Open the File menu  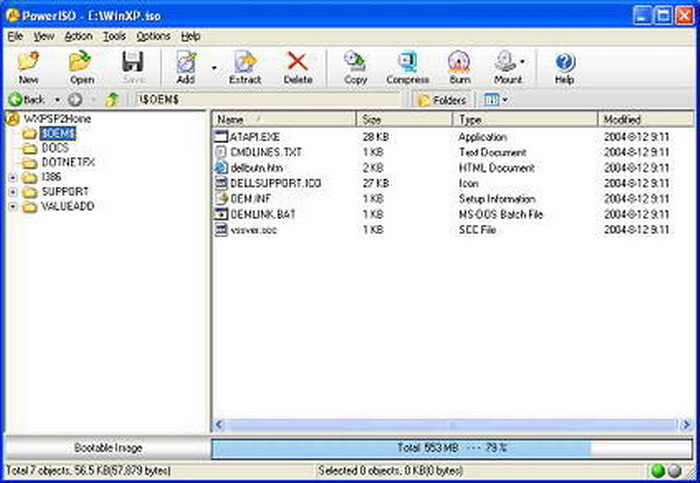(15, 36)
